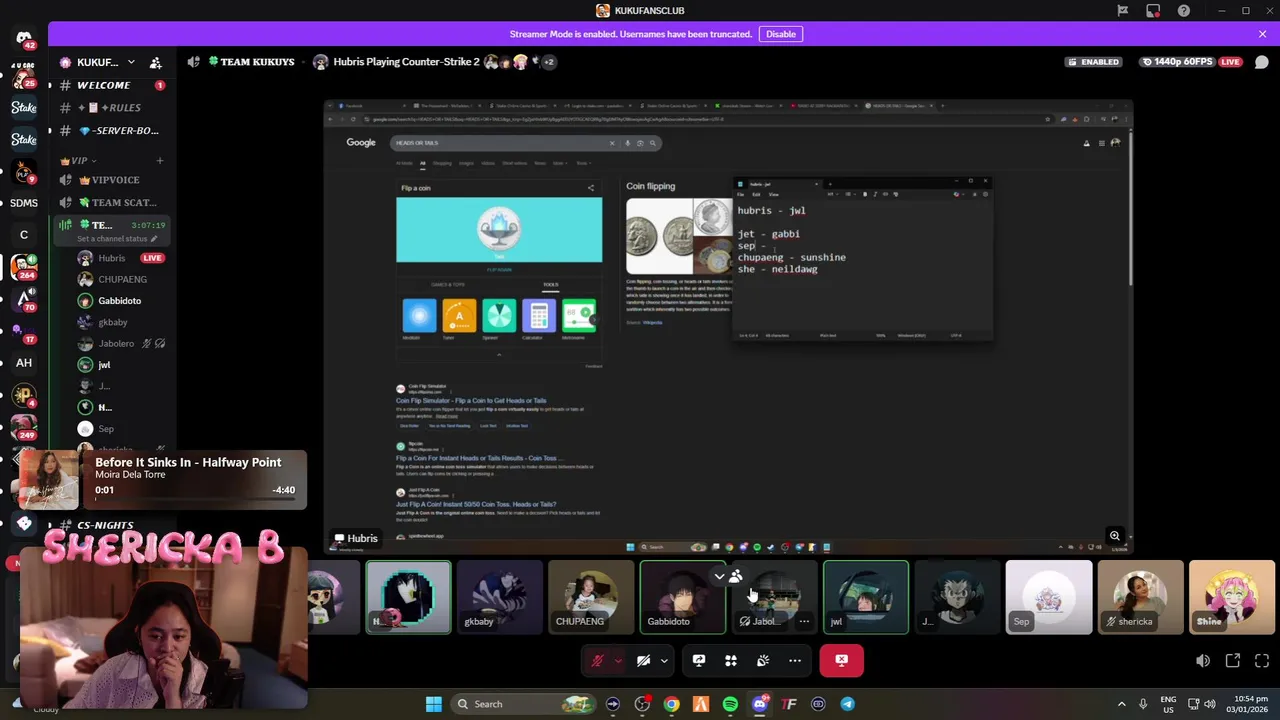Select jwl in voice member list
1280x720 pixels.
pos(120,365)
